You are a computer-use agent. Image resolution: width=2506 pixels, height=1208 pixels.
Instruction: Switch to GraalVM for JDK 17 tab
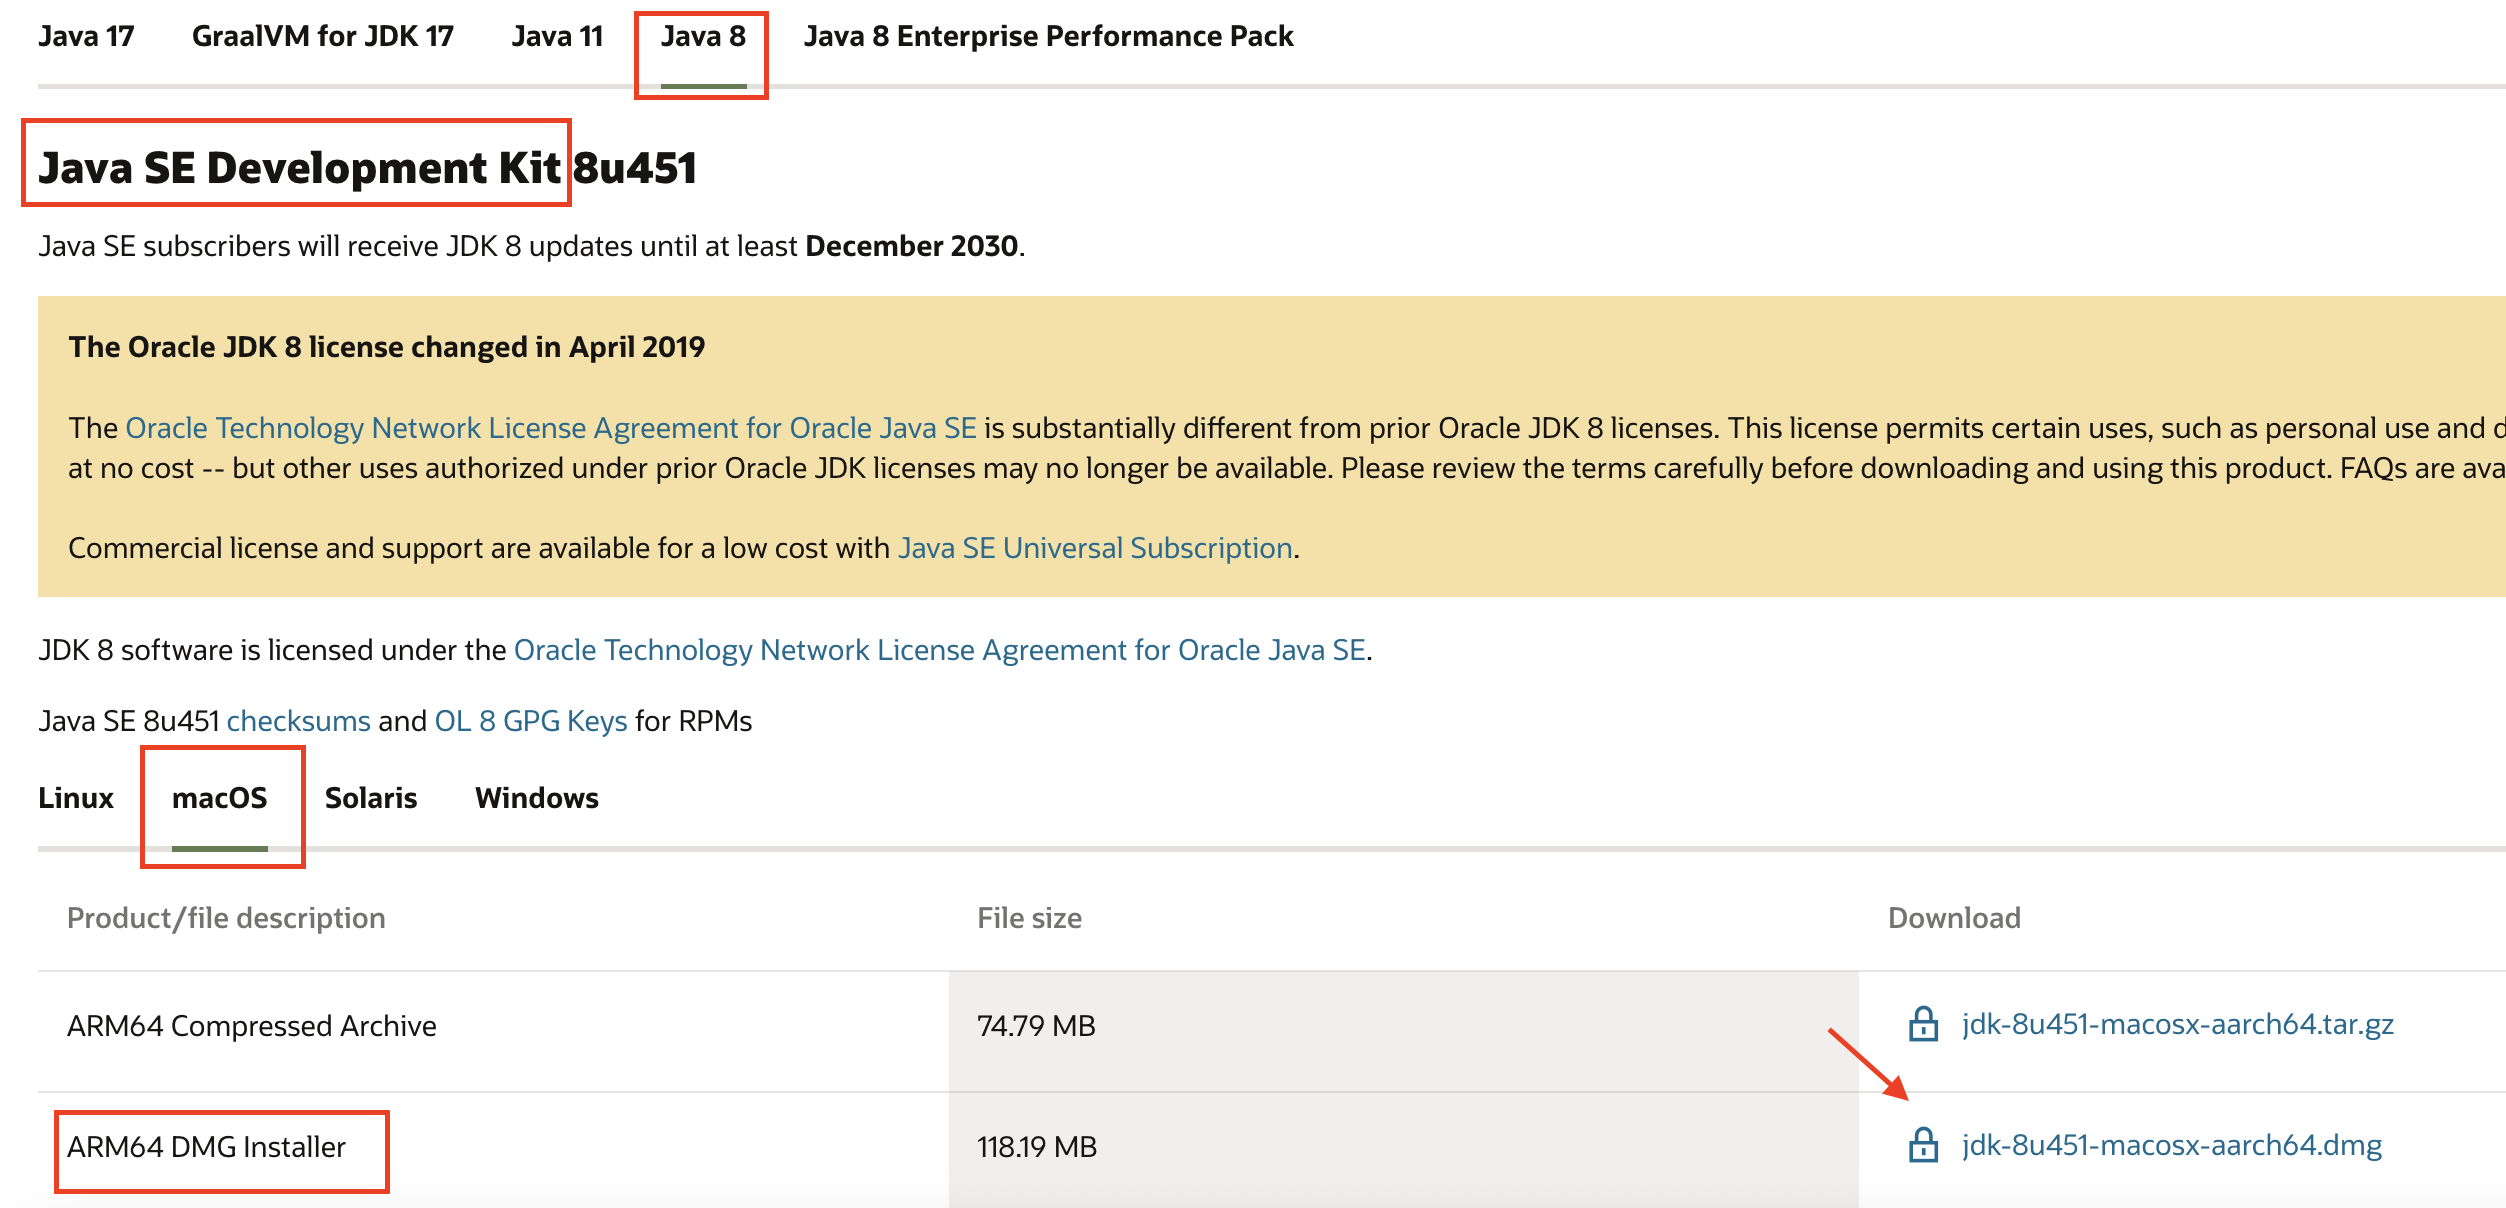click(322, 37)
